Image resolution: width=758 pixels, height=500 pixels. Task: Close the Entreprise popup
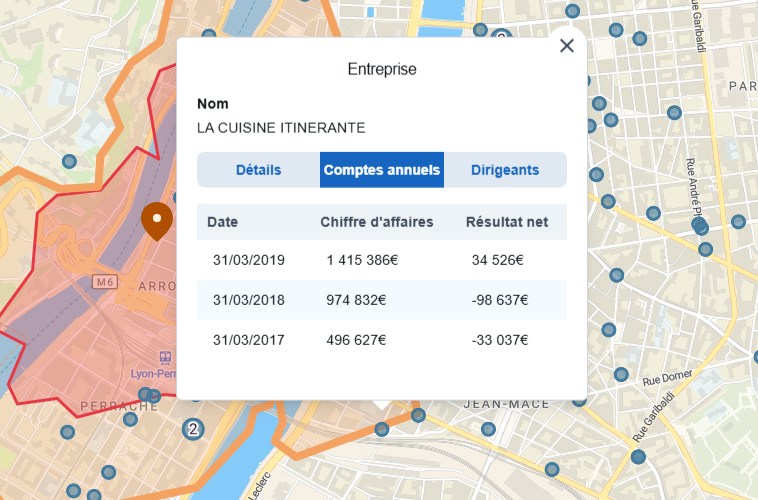click(567, 46)
